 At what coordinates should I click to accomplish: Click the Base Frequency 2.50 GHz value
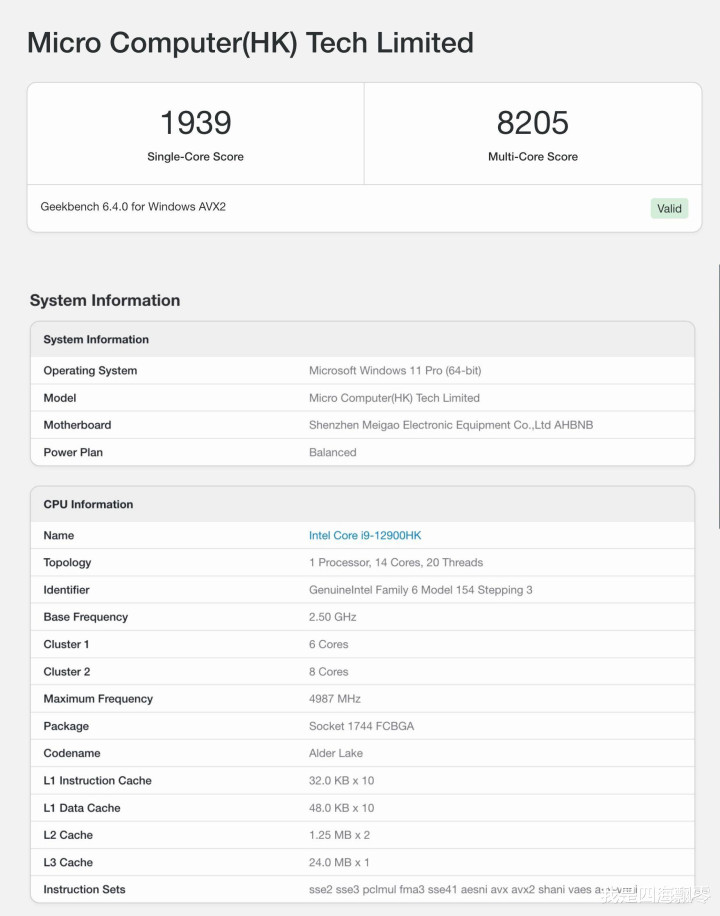pos(333,617)
